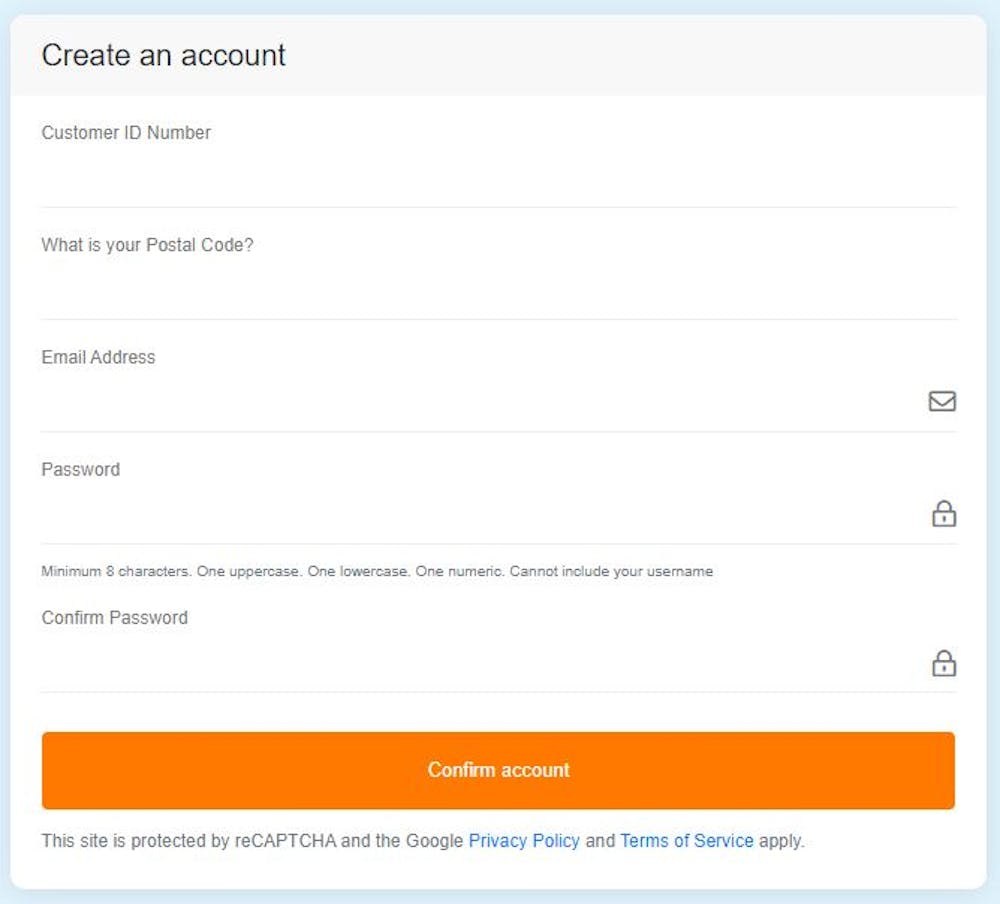
Task: Open the Privacy Policy link
Action: [x=524, y=841]
